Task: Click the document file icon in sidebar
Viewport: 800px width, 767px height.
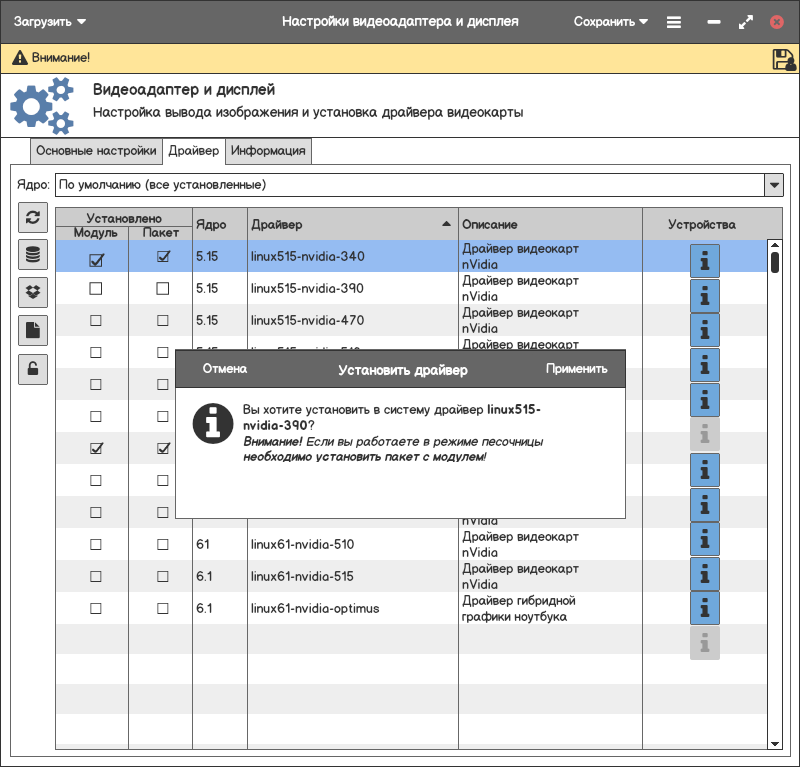Action: tap(33, 331)
